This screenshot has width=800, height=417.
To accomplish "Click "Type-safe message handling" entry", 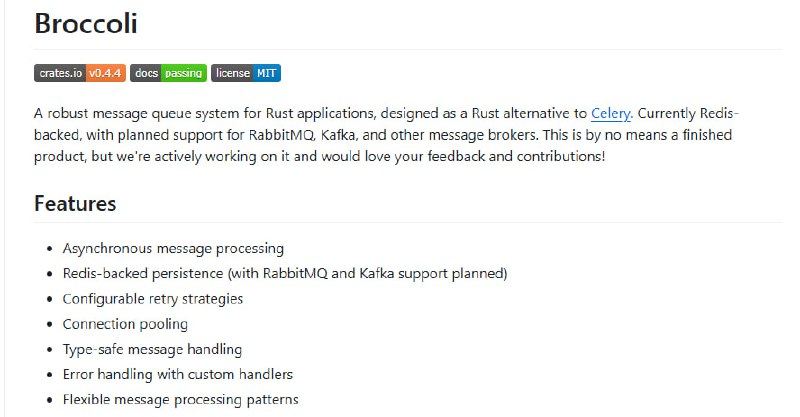I will 152,349.
